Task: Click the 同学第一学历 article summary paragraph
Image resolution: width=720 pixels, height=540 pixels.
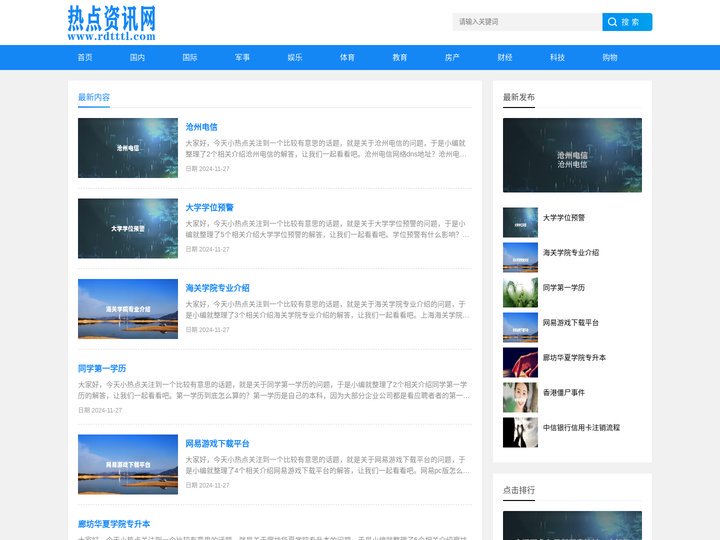Action: [x=274, y=390]
